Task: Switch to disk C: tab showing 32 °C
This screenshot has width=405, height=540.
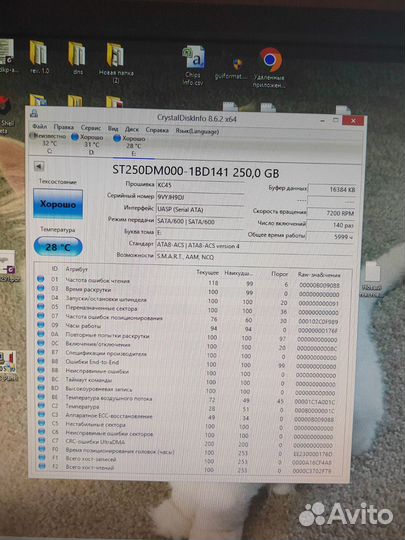Action: 48,143
